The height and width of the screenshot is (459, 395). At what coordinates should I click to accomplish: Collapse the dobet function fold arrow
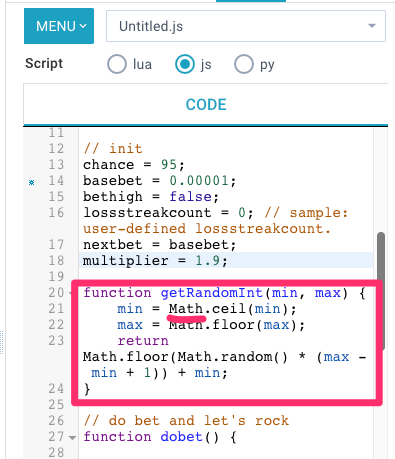(73, 437)
